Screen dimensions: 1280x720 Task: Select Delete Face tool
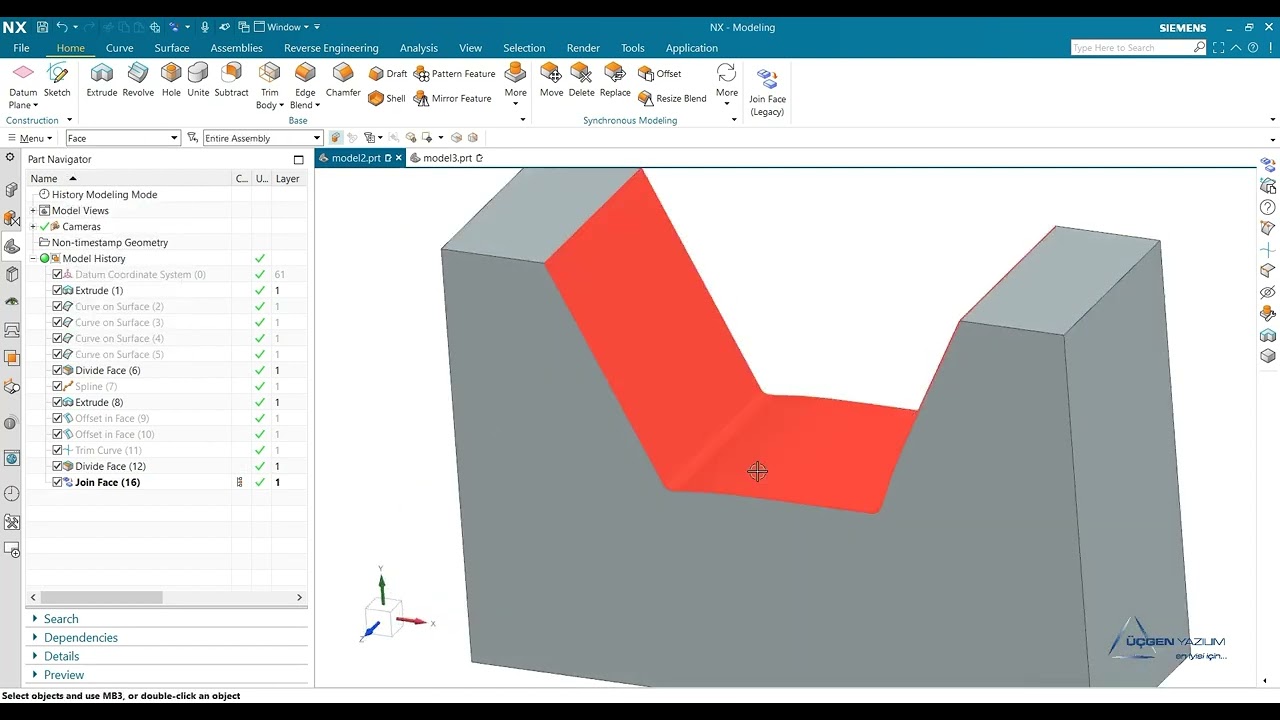tap(581, 80)
